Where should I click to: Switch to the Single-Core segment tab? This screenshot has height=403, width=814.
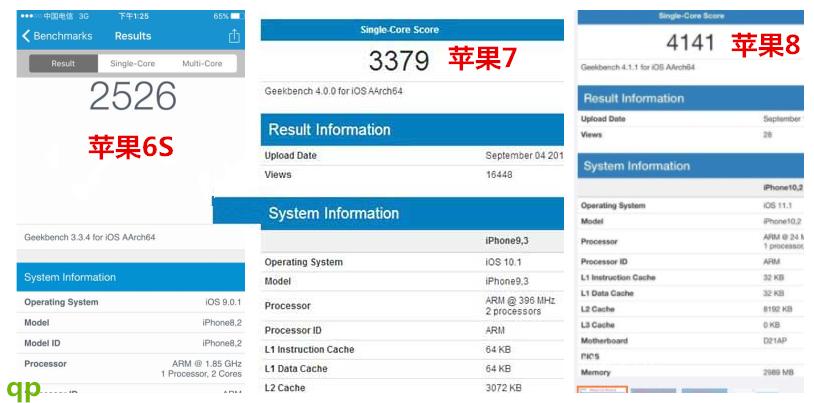coord(132,63)
